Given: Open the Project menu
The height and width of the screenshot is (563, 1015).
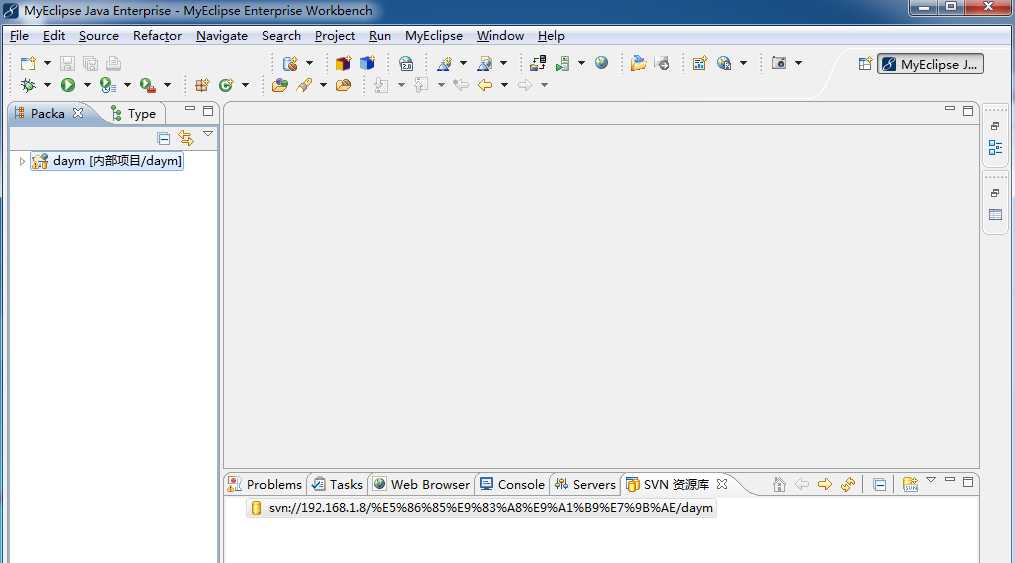Looking at the screenshot, I should point(335,36).
